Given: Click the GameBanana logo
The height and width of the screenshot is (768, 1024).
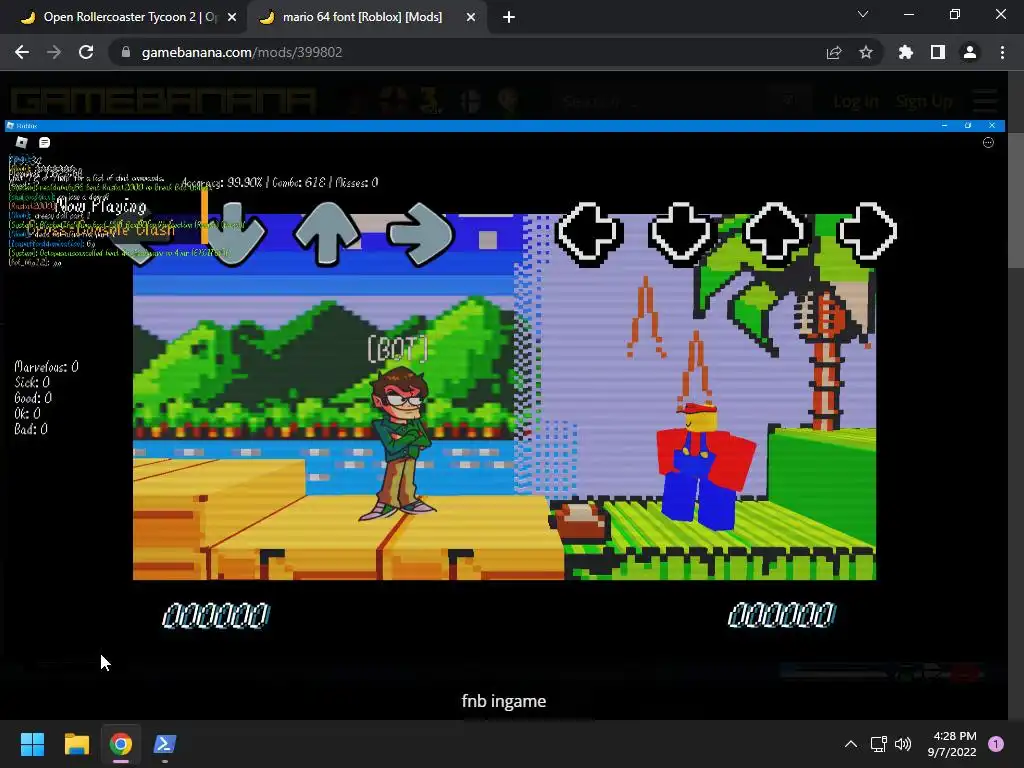Looking at the screenshot, I should tap(163, 101).
